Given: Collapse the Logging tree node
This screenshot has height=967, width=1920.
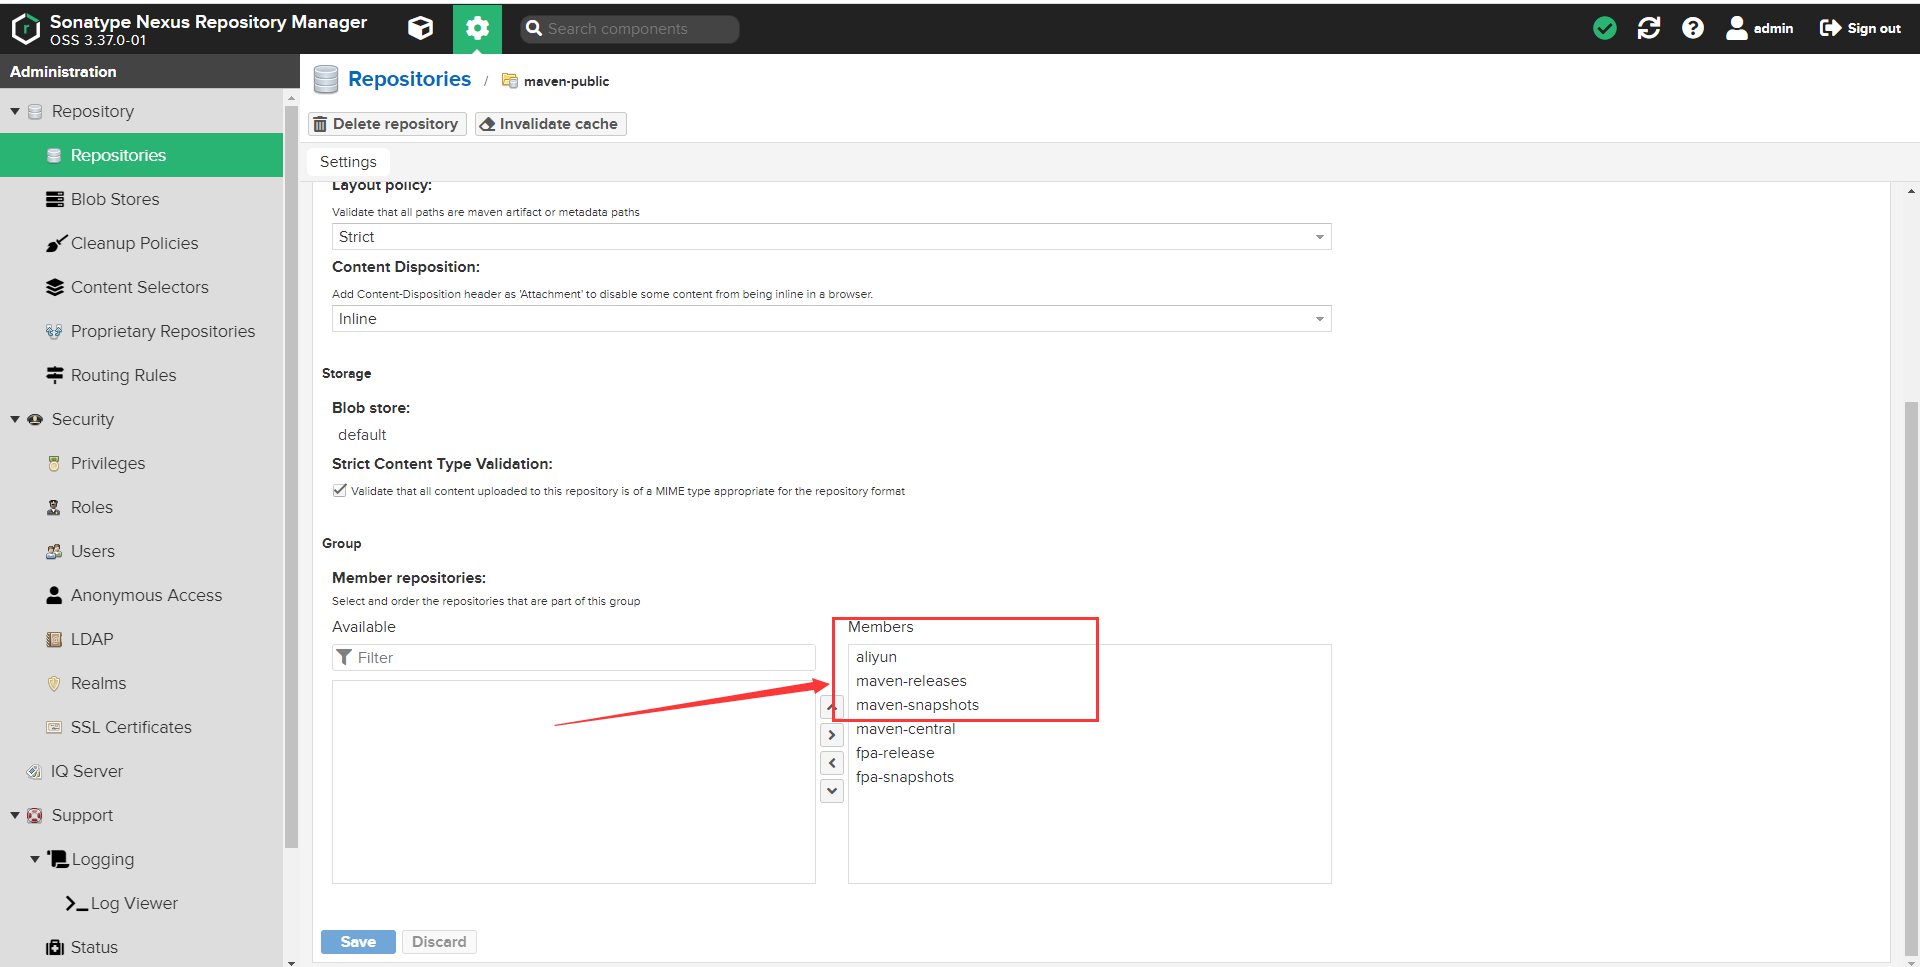Looking at the screenshot, I should [35, 859].
